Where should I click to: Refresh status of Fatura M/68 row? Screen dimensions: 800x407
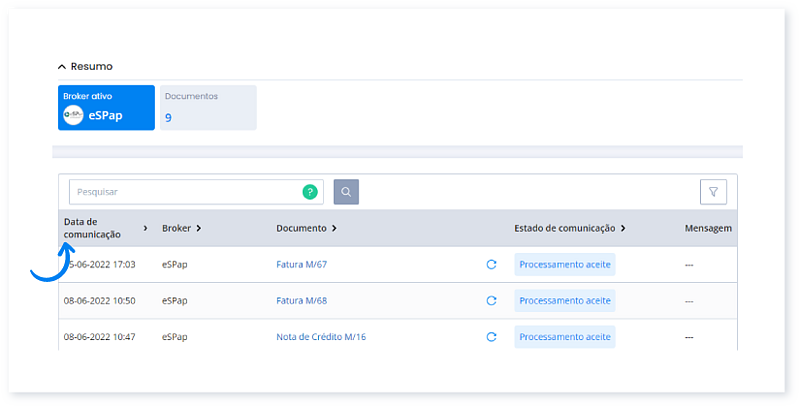tap(491, 301)
